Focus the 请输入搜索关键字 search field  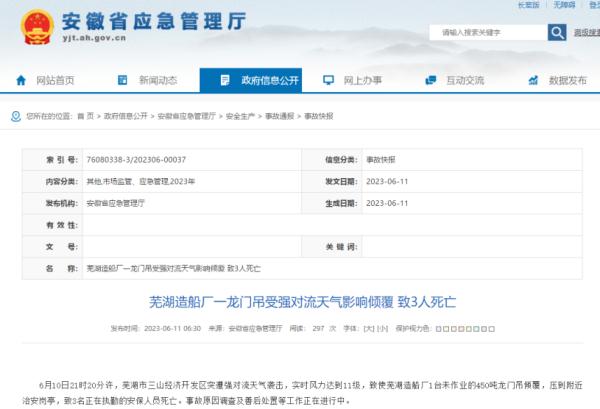coord(488,33)
